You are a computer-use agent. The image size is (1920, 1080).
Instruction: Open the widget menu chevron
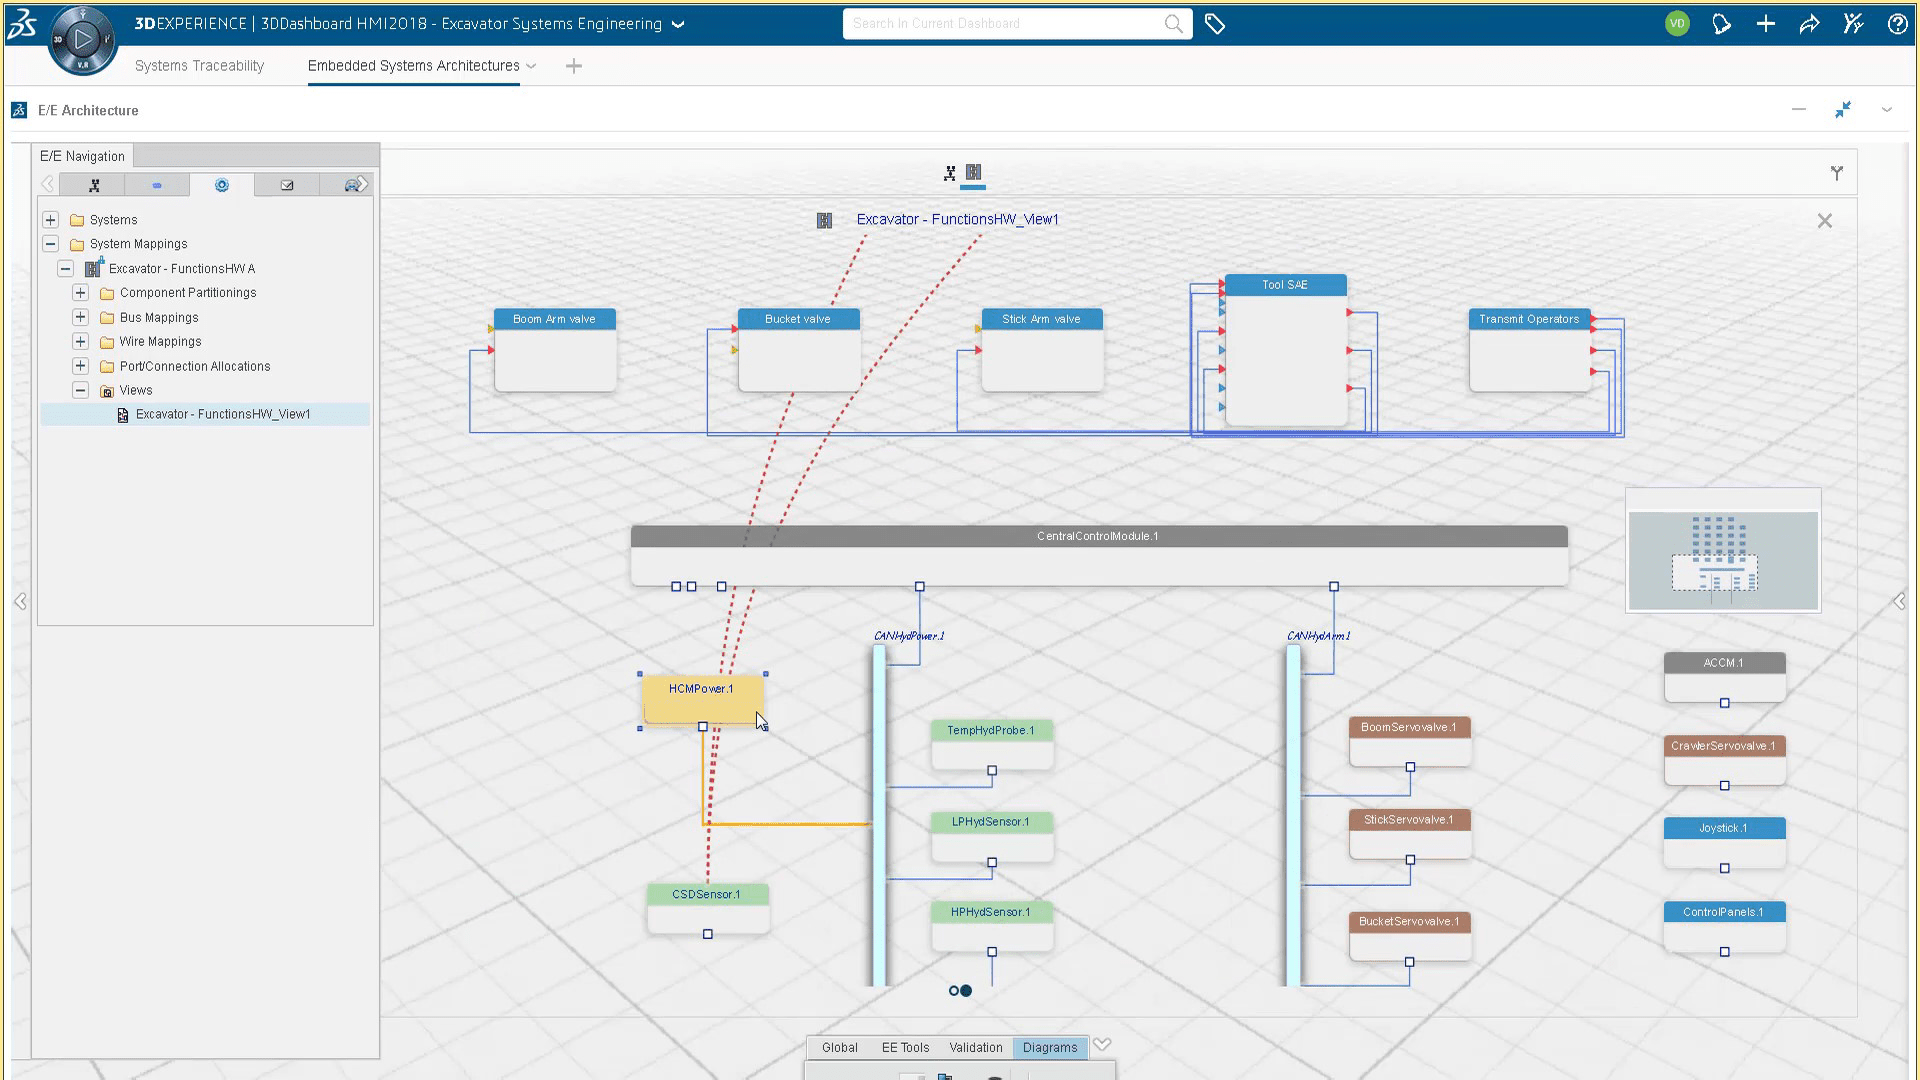click(1887, 110)
